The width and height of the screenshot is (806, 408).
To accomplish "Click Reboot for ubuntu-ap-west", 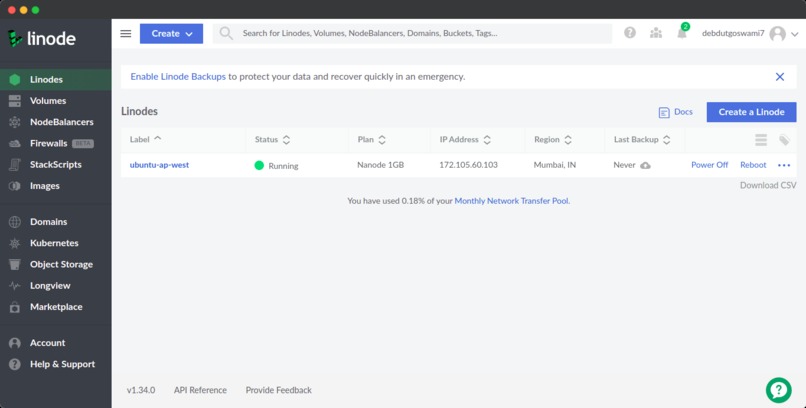I will [x=753, y=165].
